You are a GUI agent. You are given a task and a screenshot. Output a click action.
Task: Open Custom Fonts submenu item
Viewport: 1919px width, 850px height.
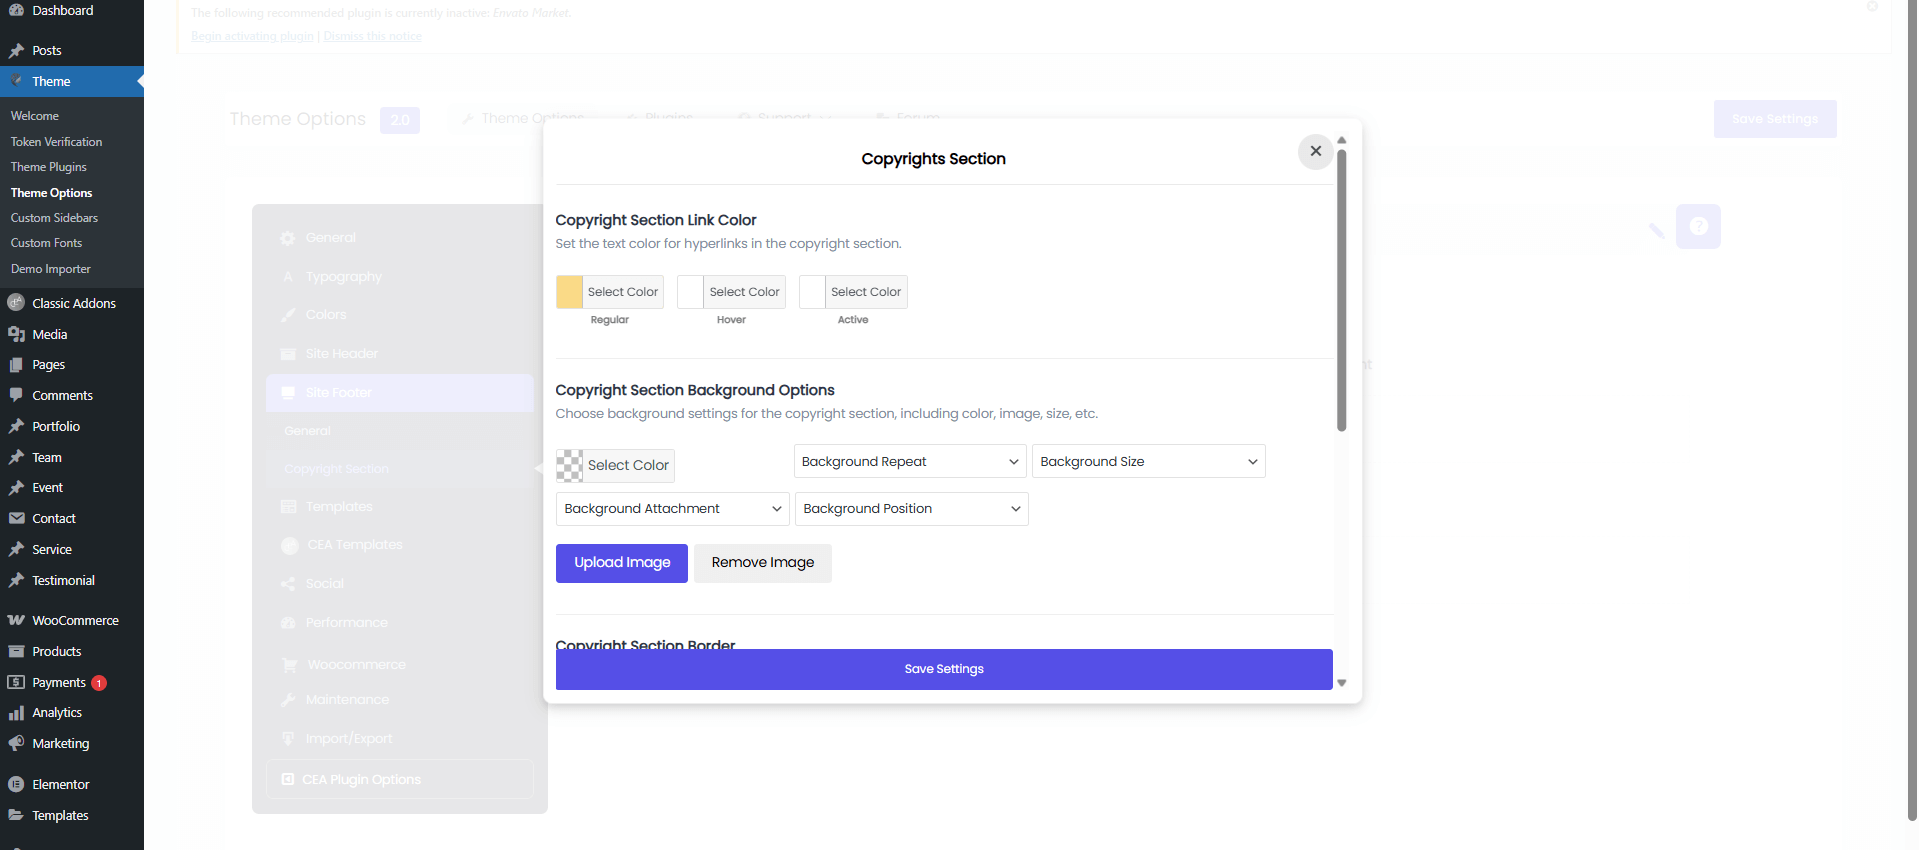pyautogui.click(x=46, y=243)
